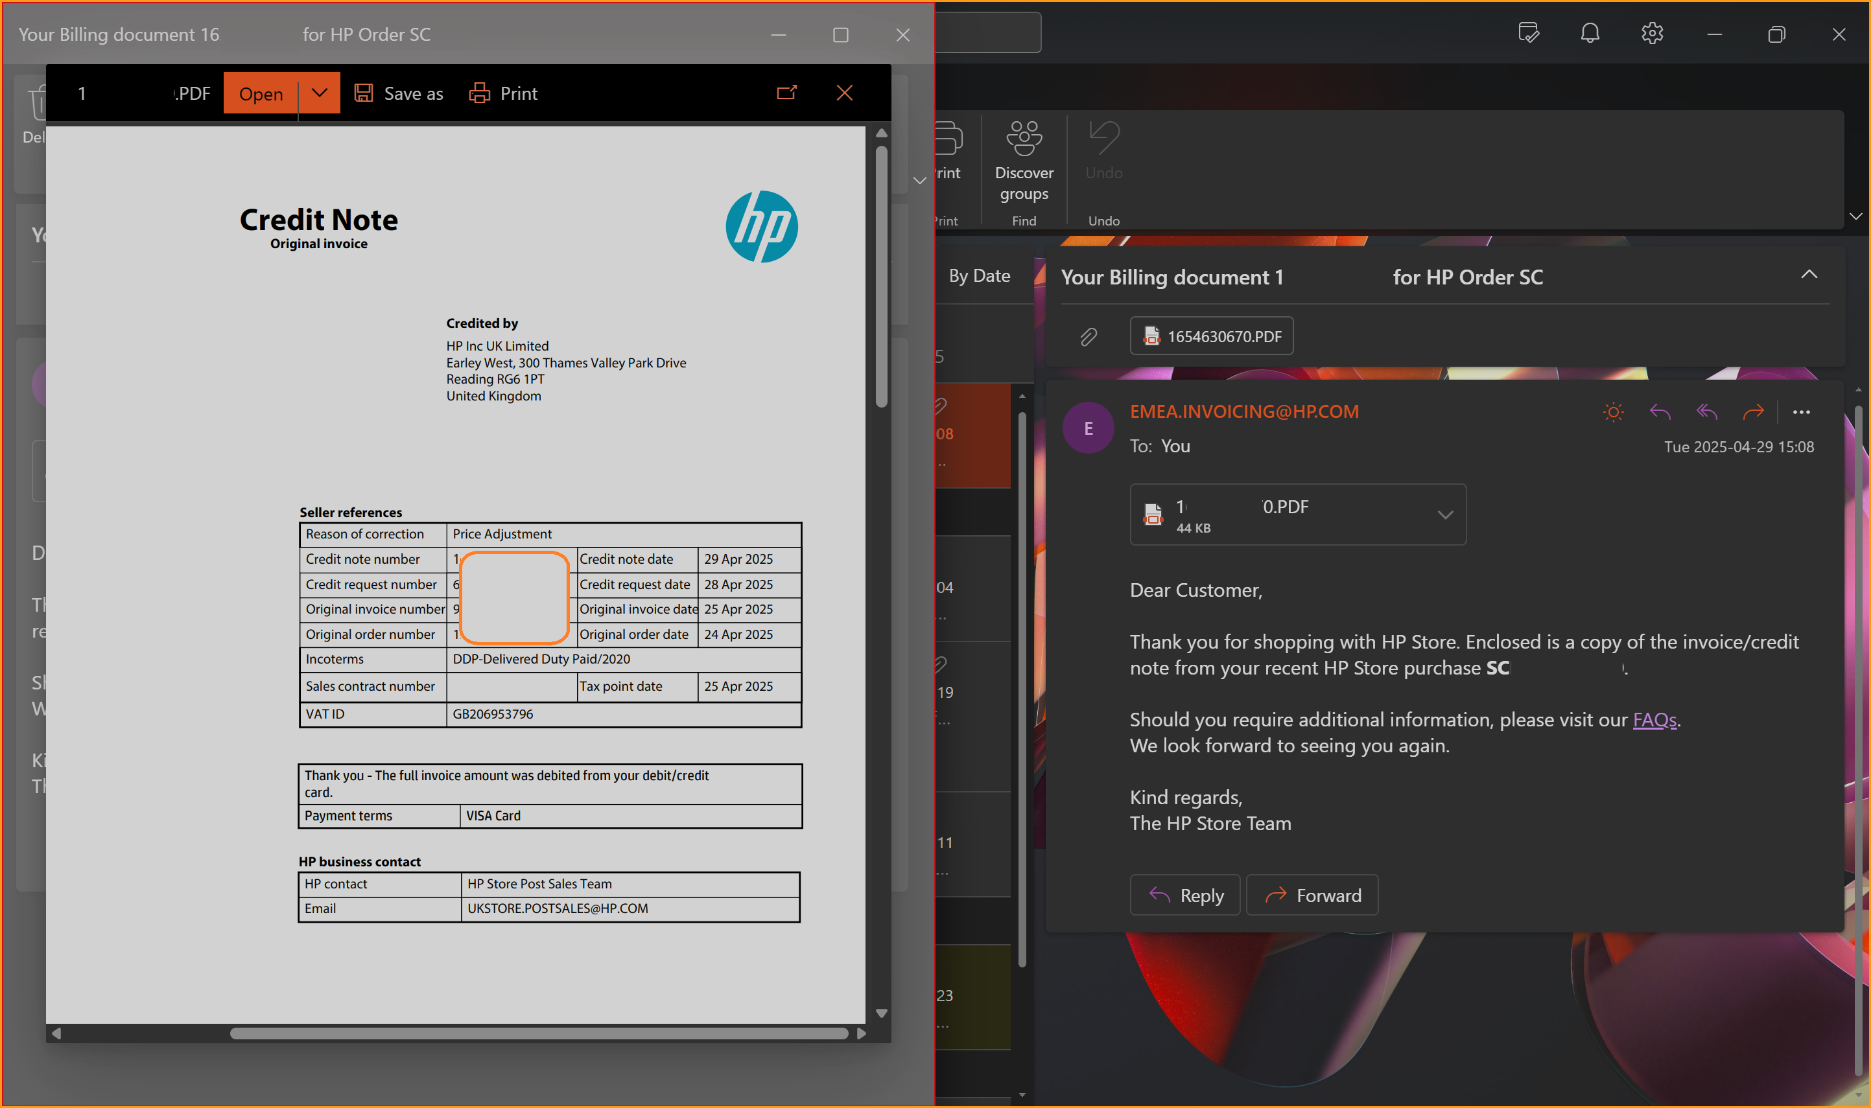Click the horizontal scrollbar of the PDF preview

pyautogui.click(x=539, y=1033)
